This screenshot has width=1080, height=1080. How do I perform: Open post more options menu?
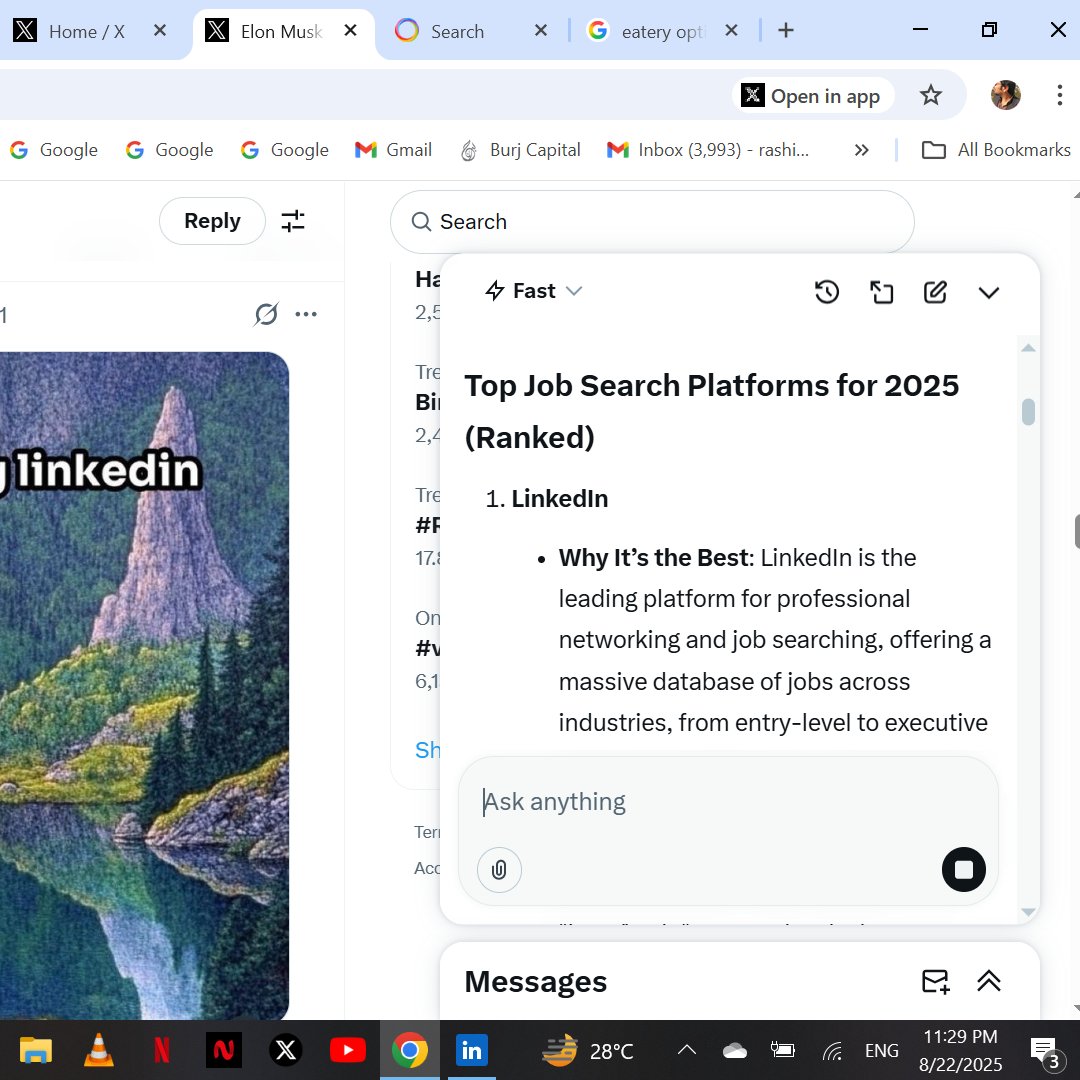click(306, 314)
